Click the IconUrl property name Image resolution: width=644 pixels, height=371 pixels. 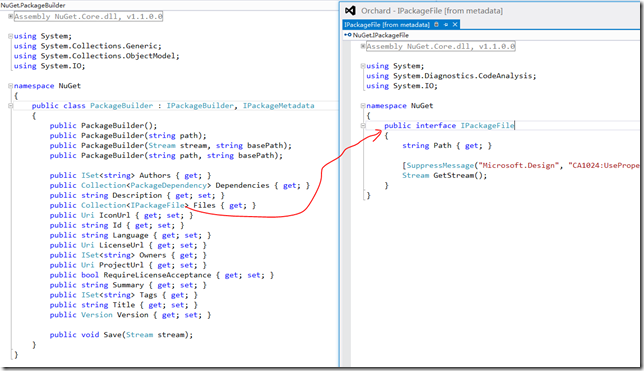pyautogui.click(x=115, y=215)
